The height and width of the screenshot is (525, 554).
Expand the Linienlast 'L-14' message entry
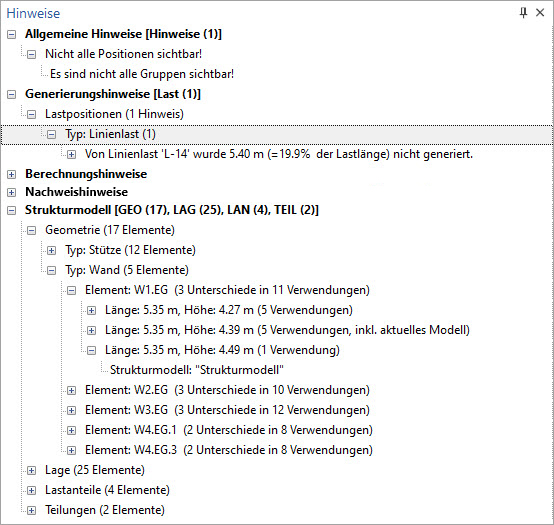click(x=72, y=155)
